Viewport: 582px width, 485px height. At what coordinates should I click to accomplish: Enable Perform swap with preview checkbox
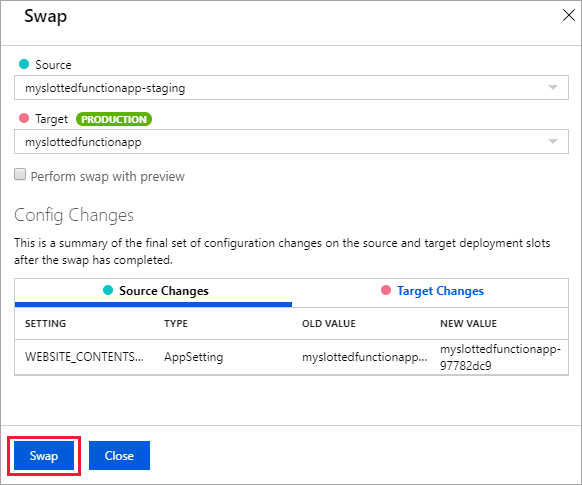tap(20, 174)
